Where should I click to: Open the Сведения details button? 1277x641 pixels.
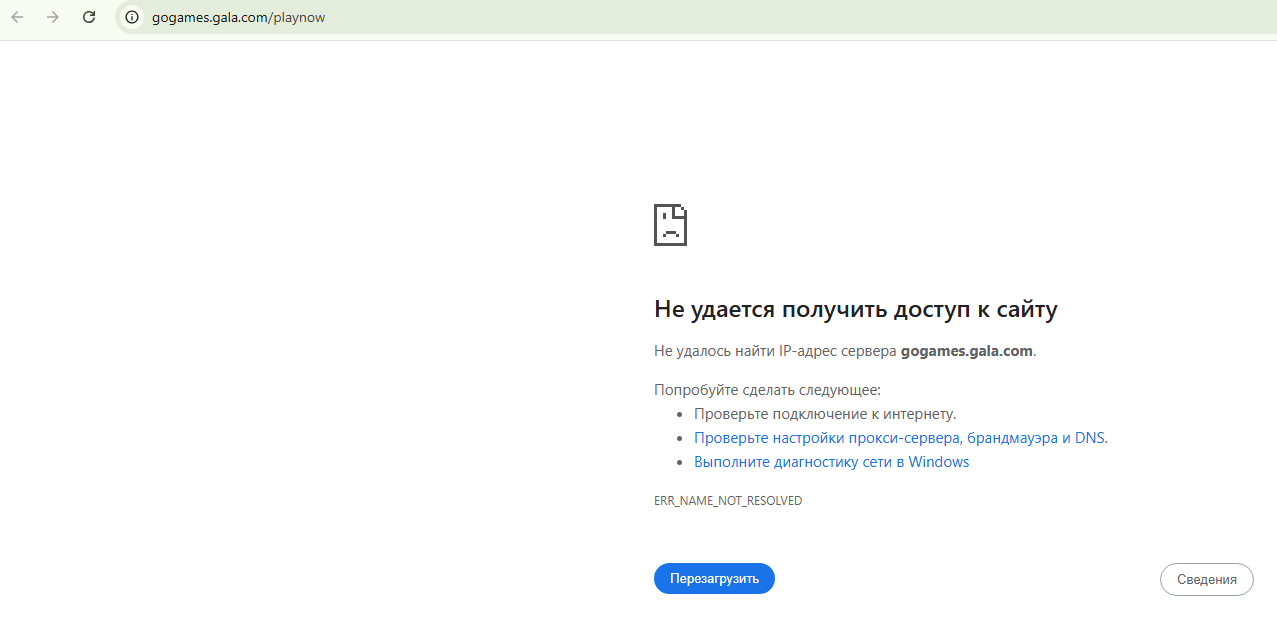tap(1206, 579)
